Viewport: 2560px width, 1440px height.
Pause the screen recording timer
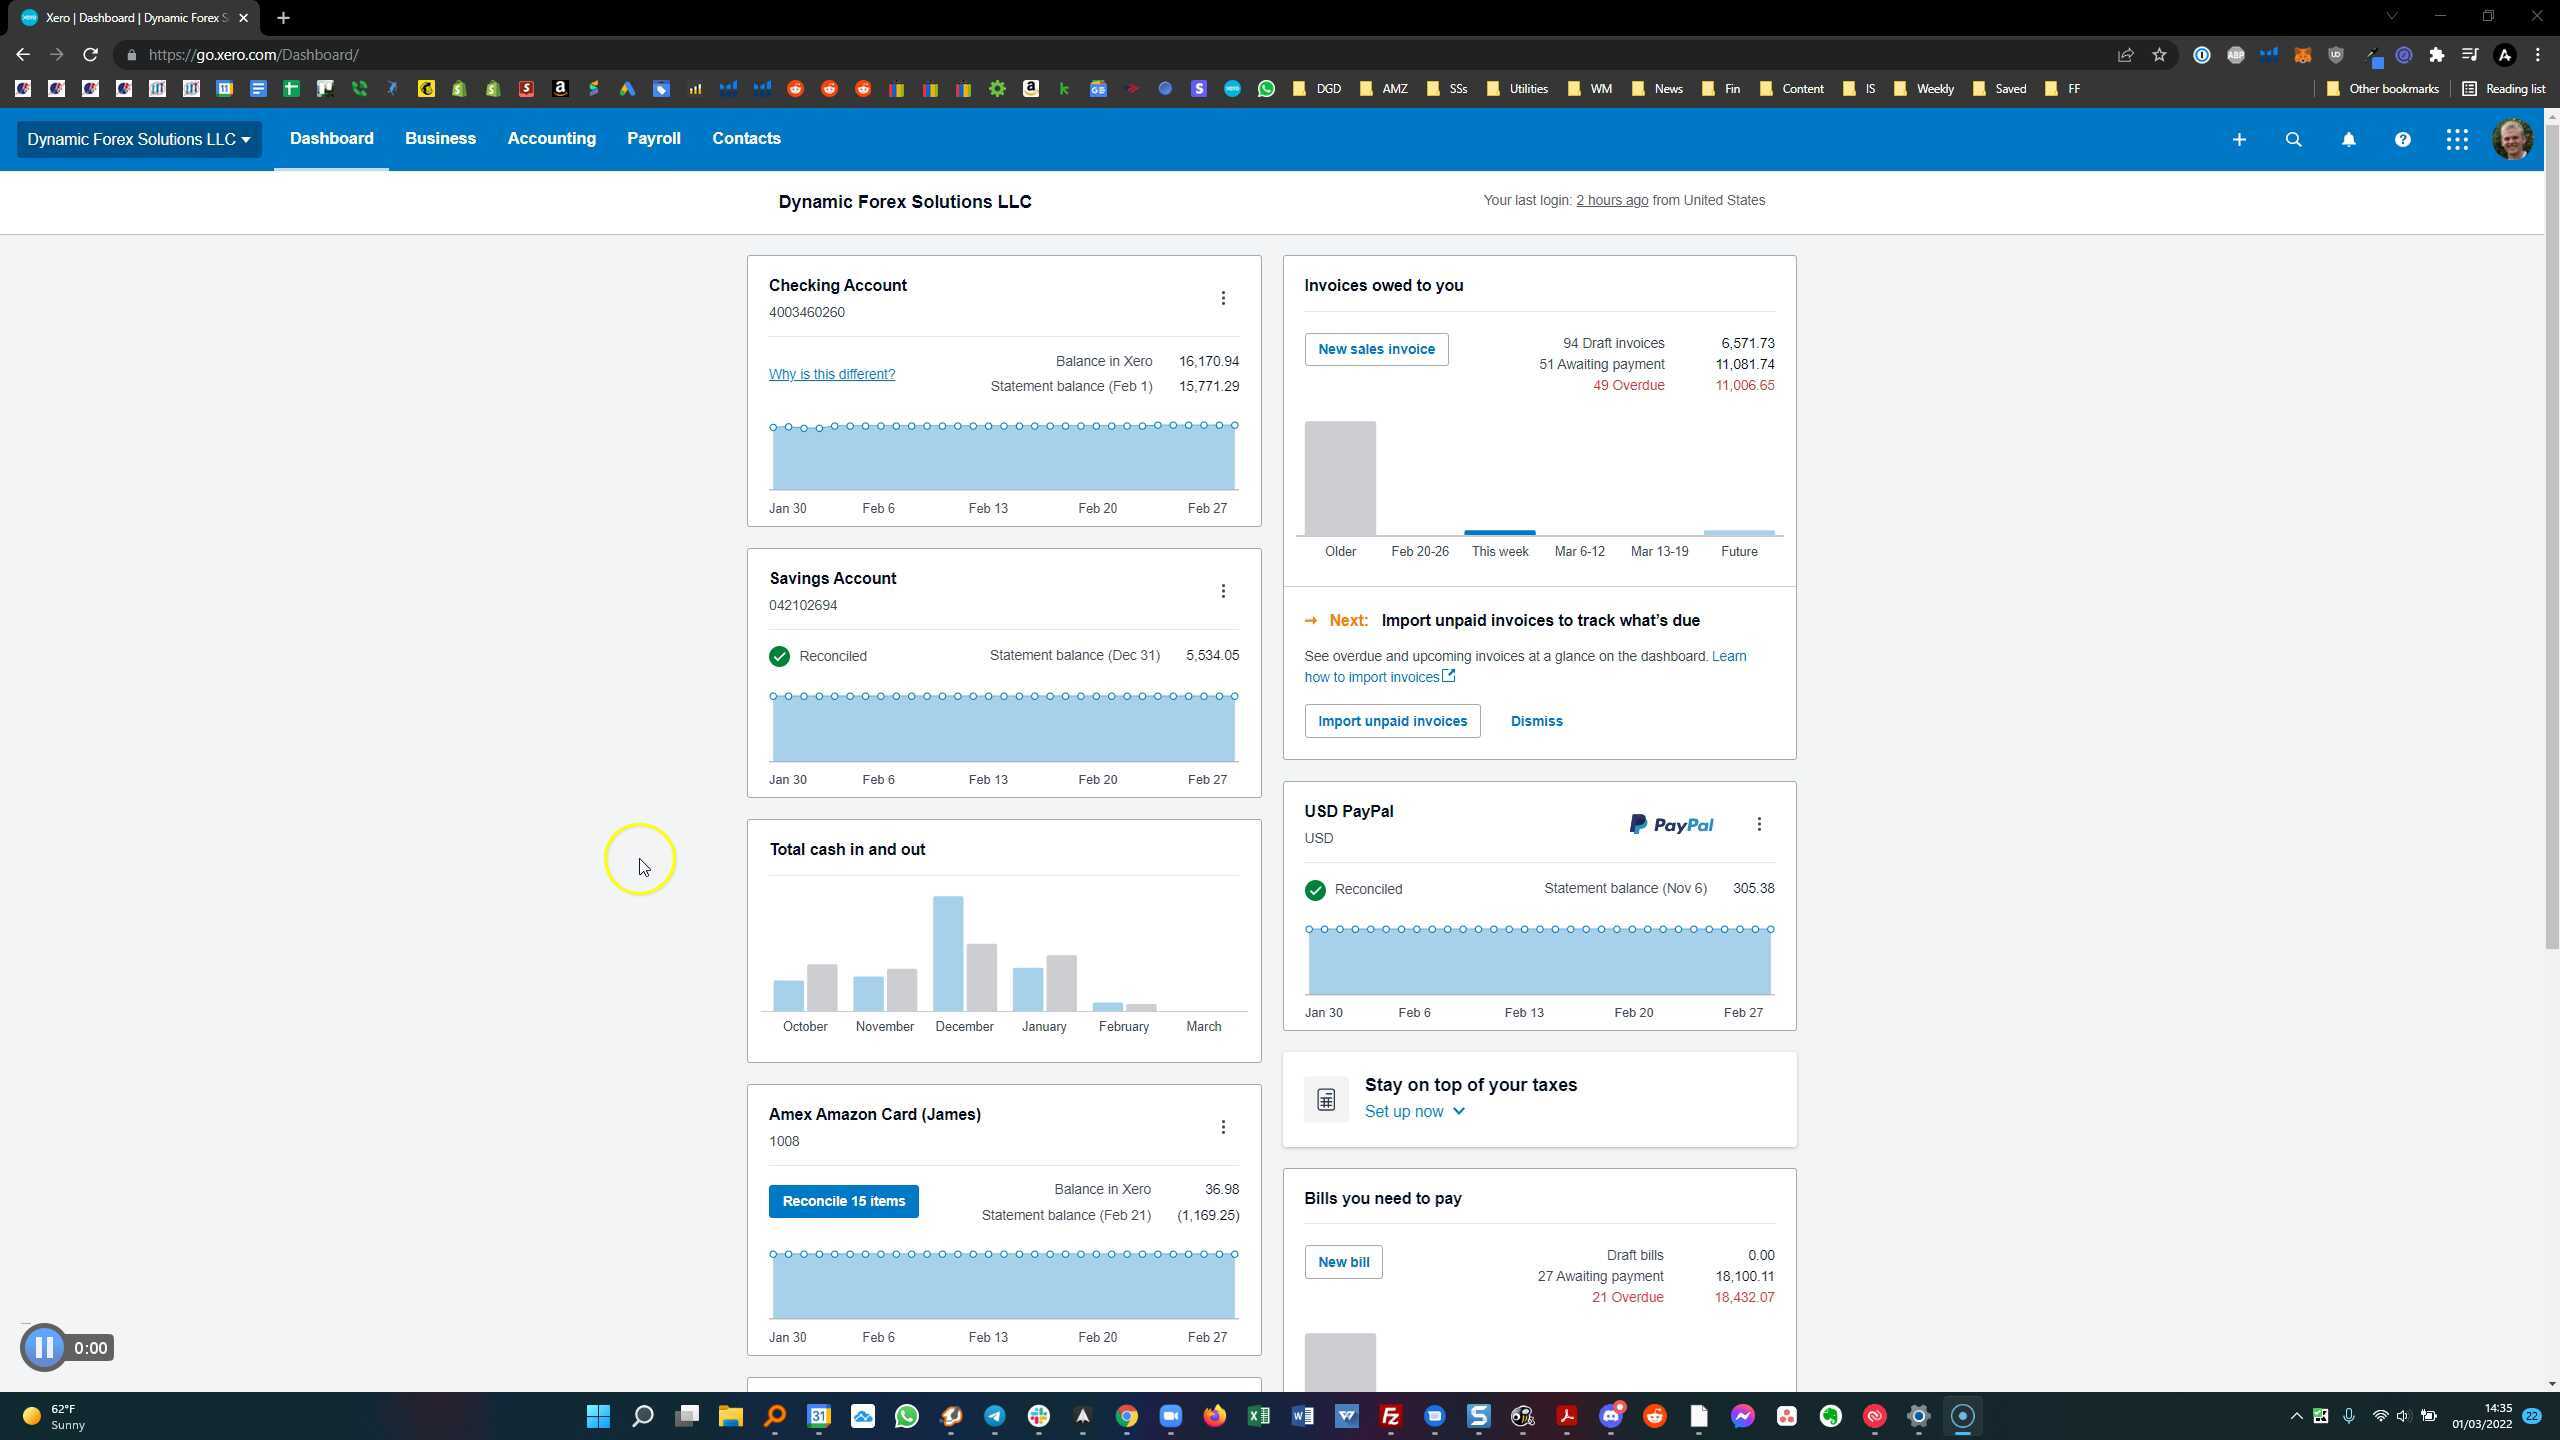pos(44,1347)
